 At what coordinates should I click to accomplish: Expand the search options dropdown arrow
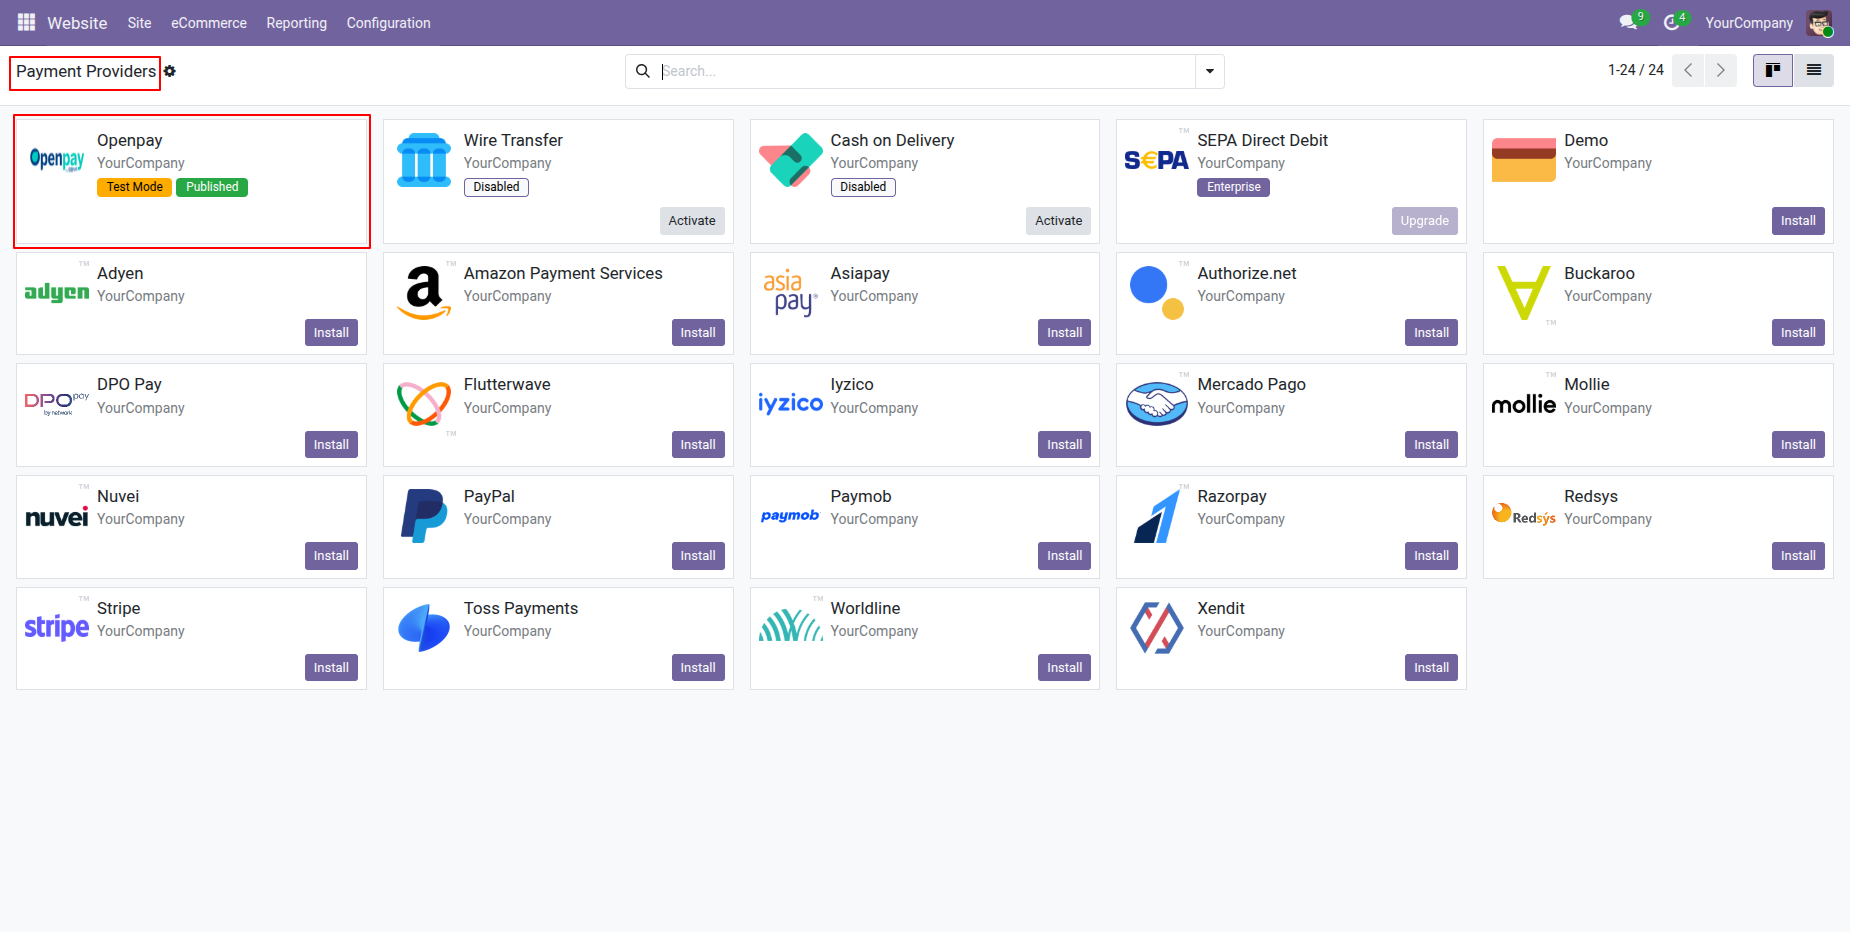(1210, 71)
